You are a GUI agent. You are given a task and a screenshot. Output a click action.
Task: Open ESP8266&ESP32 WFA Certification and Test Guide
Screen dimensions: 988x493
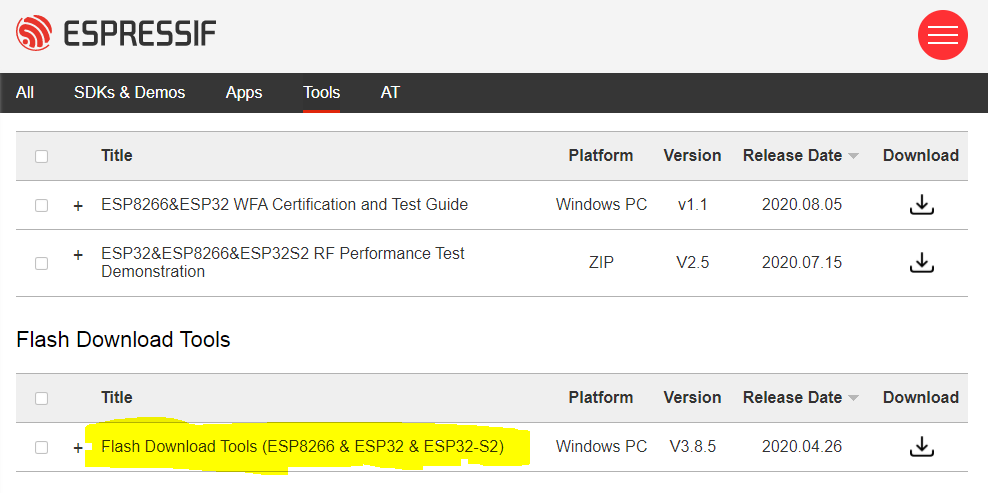284,205
